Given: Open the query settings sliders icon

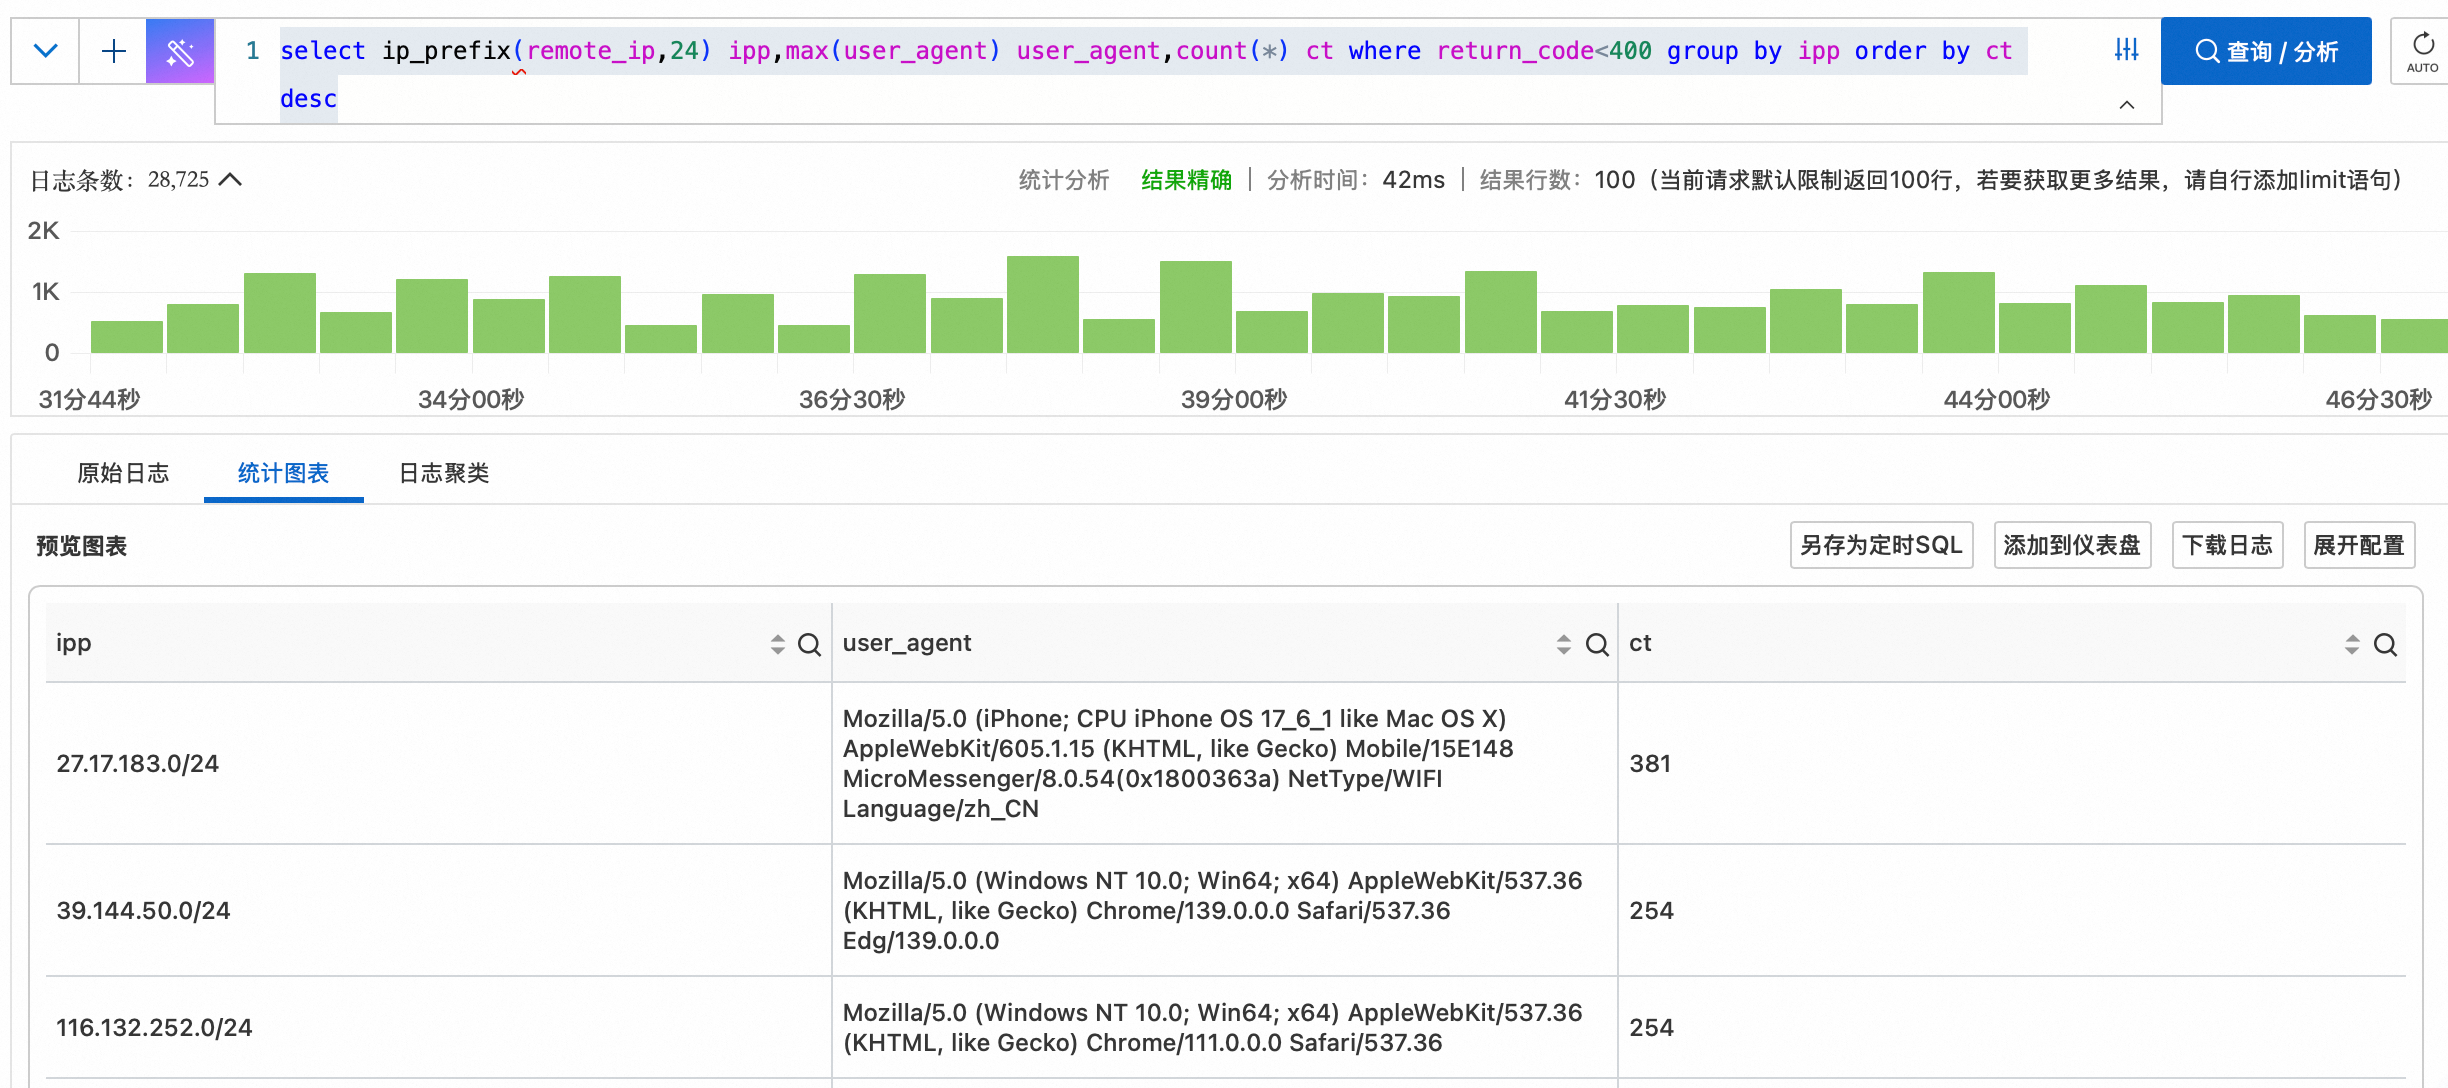Looking at the screenshot, I should click(2126, 50).
